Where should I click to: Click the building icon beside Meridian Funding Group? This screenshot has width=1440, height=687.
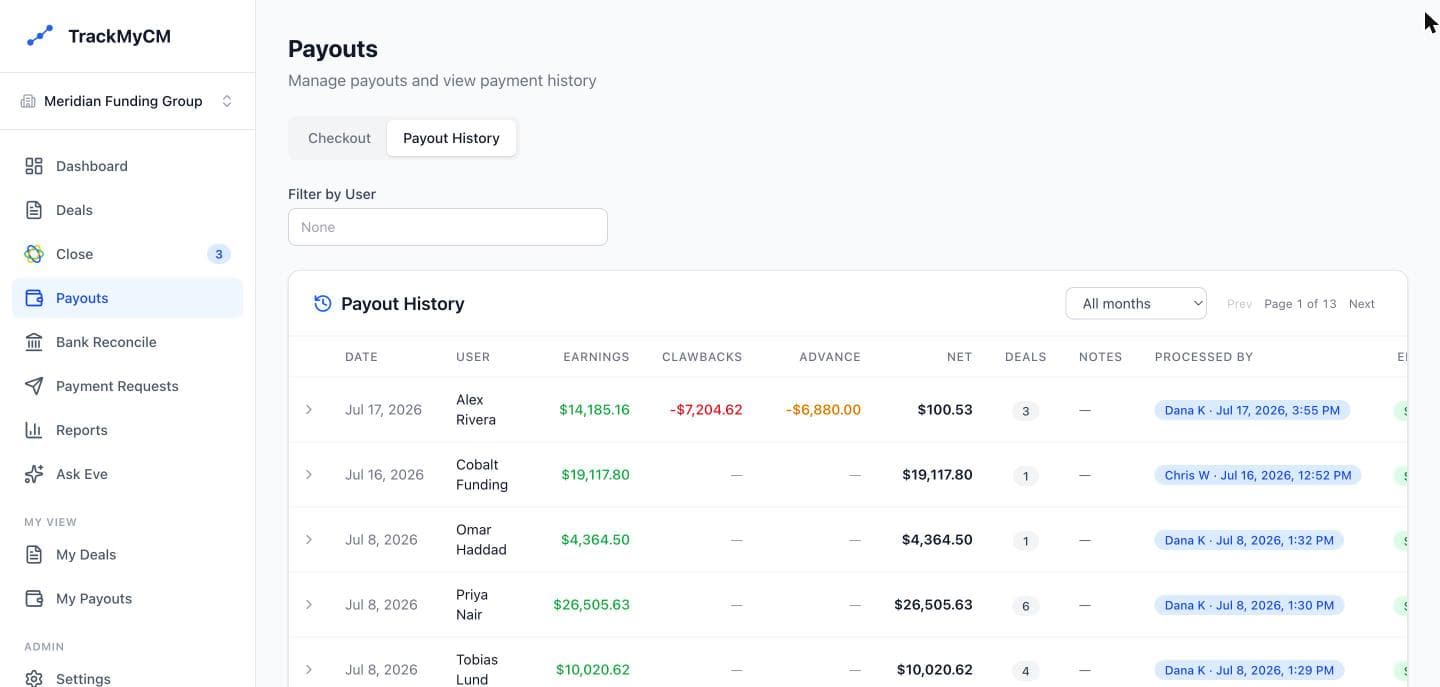(x=28, y=101)
